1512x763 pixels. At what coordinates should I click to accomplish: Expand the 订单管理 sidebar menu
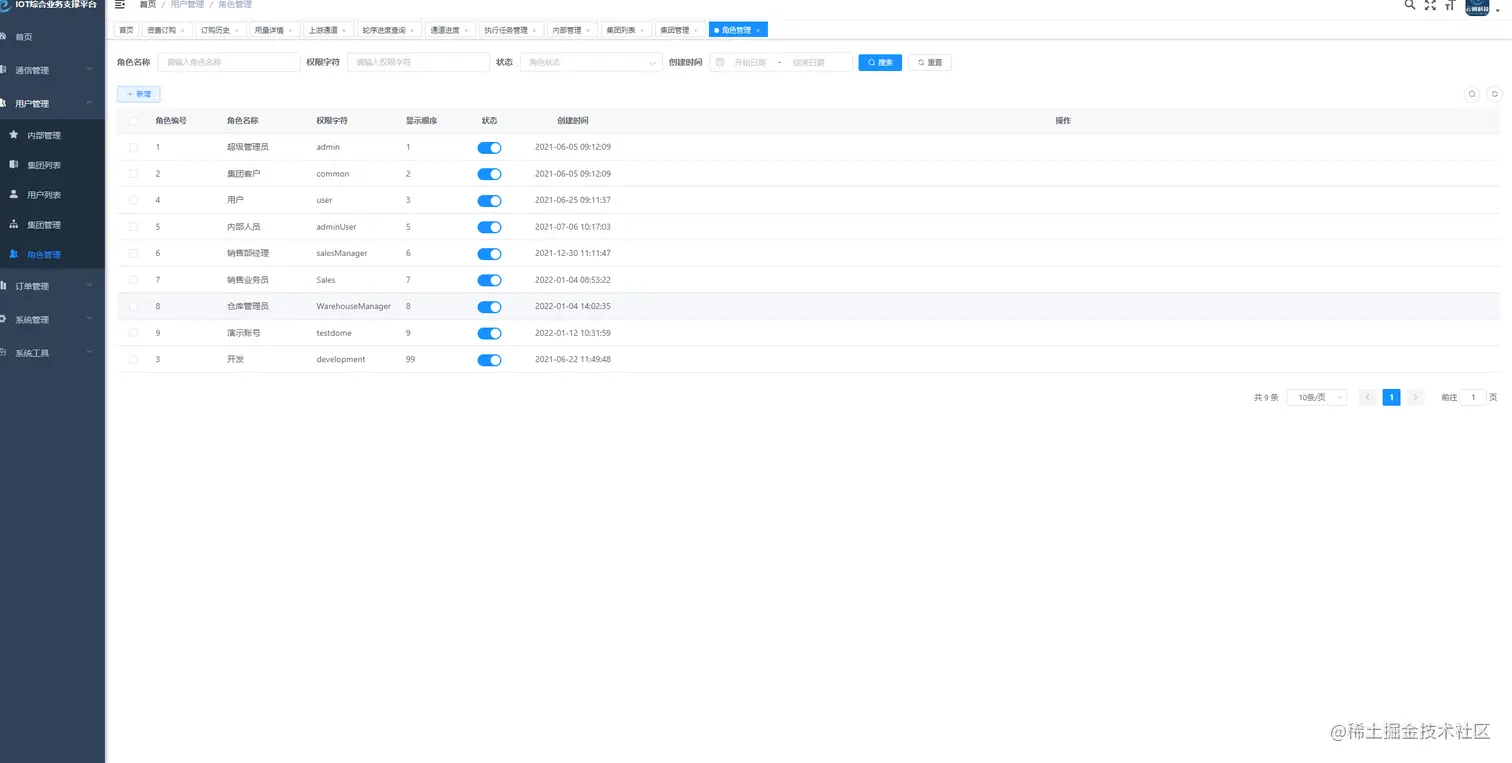(52, 286)
